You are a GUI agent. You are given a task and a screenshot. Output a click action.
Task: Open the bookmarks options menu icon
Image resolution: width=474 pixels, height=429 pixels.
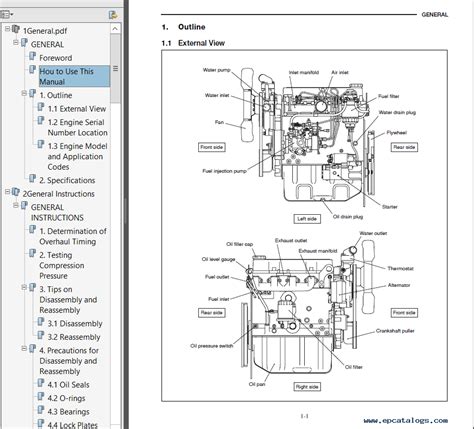6,14
